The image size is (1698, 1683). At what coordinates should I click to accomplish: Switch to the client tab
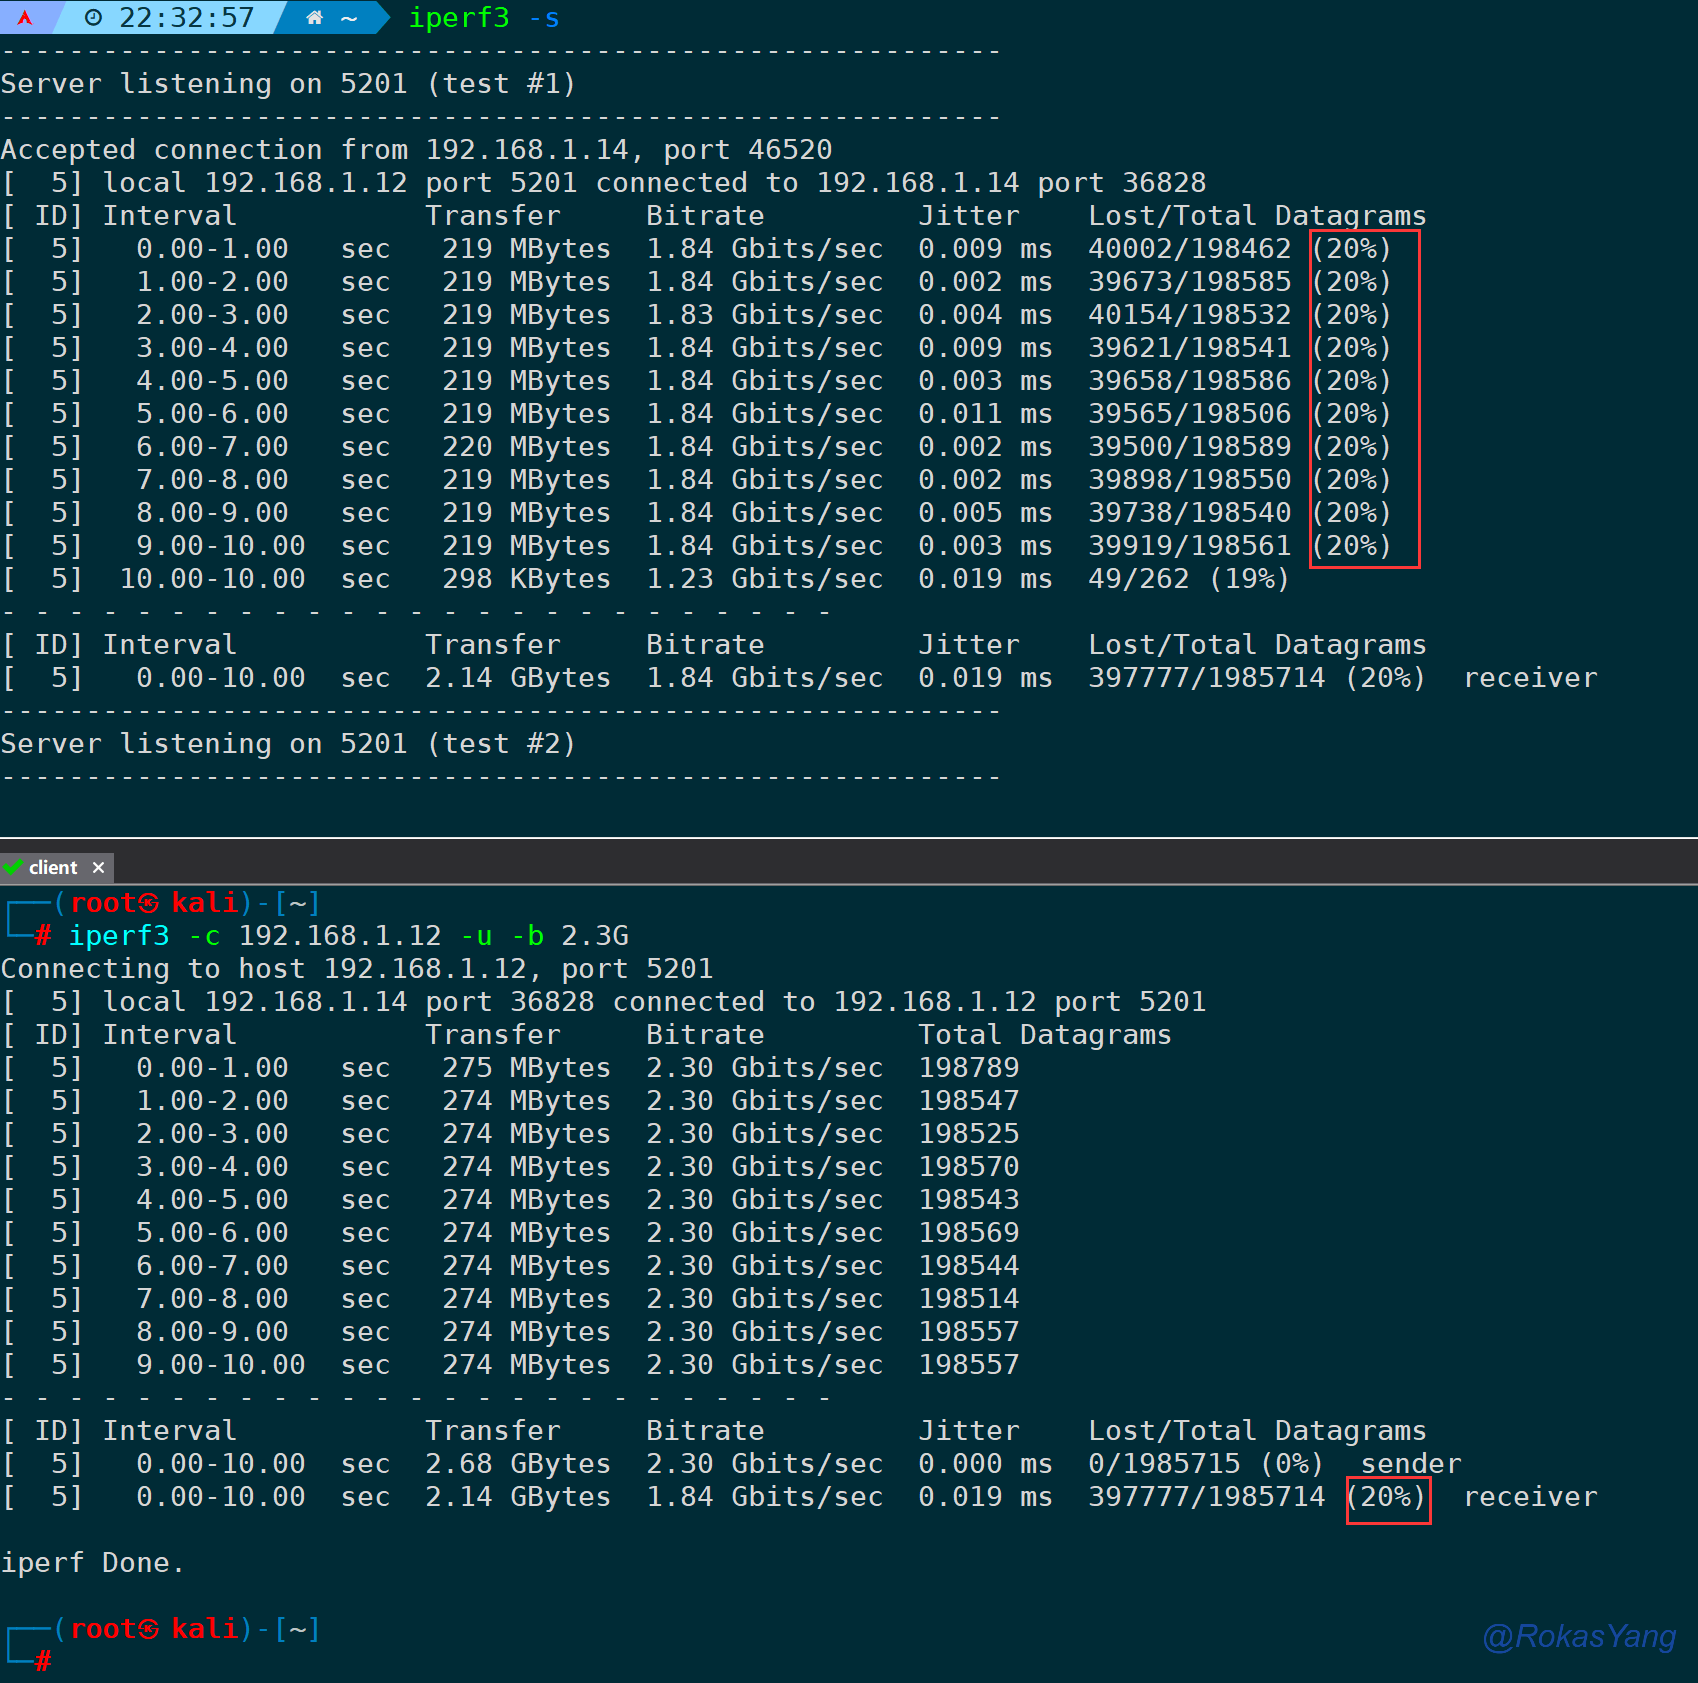(53, 868)
